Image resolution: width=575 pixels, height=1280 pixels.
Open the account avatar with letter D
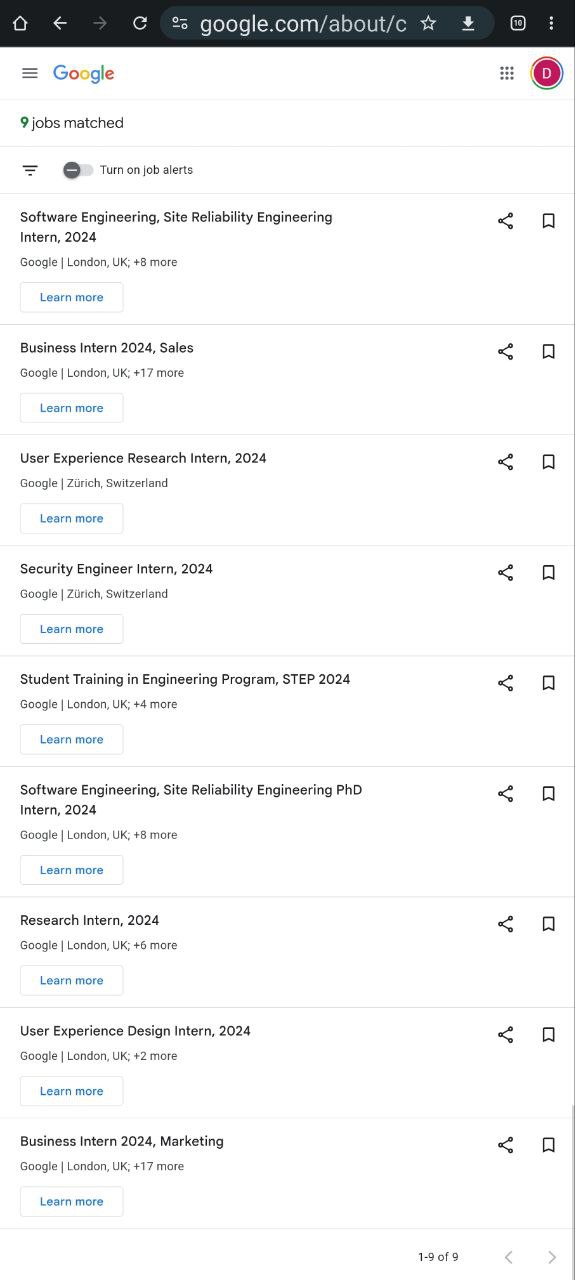pyautogui.click(x=547, y=73)
